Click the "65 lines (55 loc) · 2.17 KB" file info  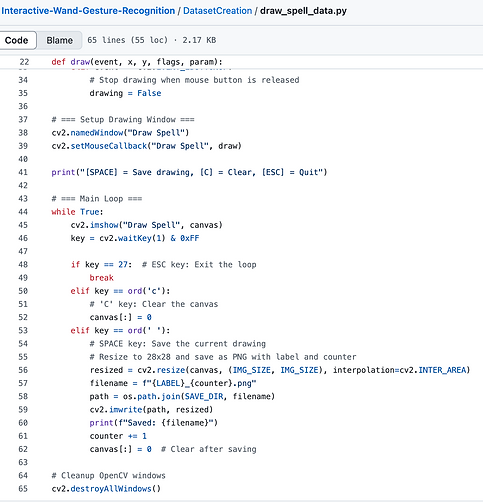coord(152,40)
